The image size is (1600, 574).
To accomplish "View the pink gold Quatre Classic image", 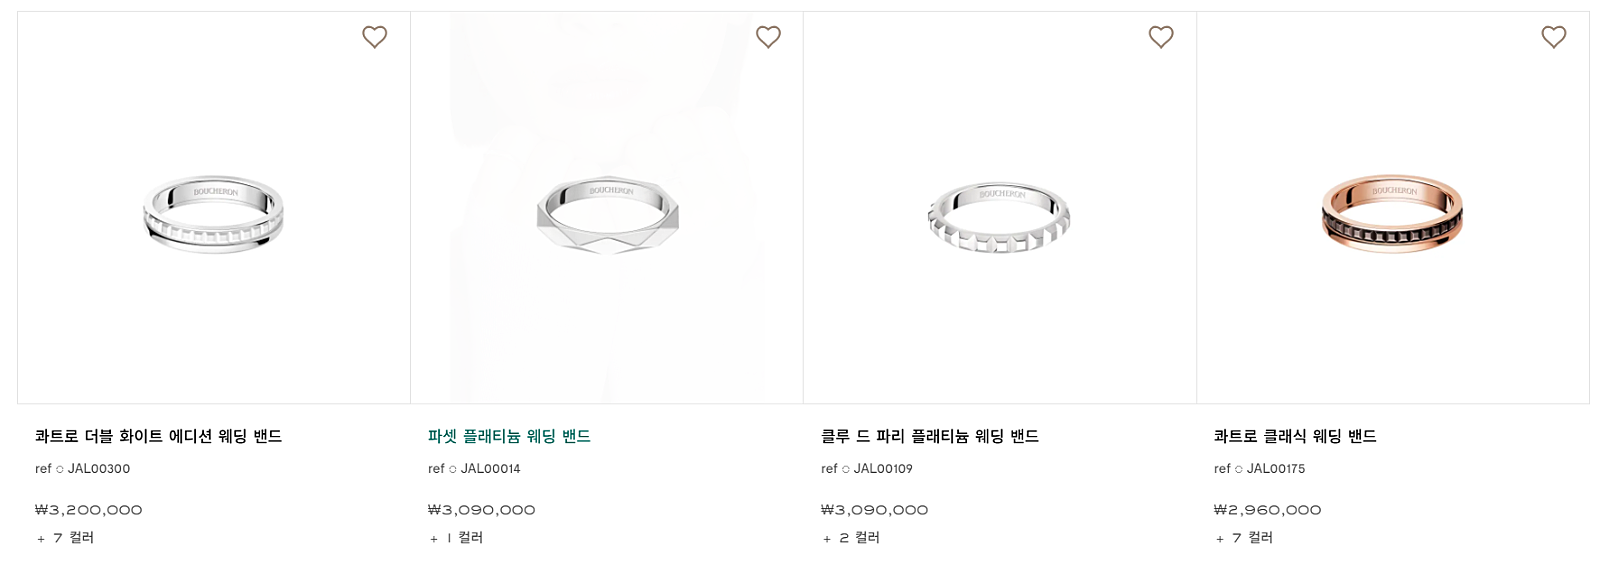I will 1392,214.
